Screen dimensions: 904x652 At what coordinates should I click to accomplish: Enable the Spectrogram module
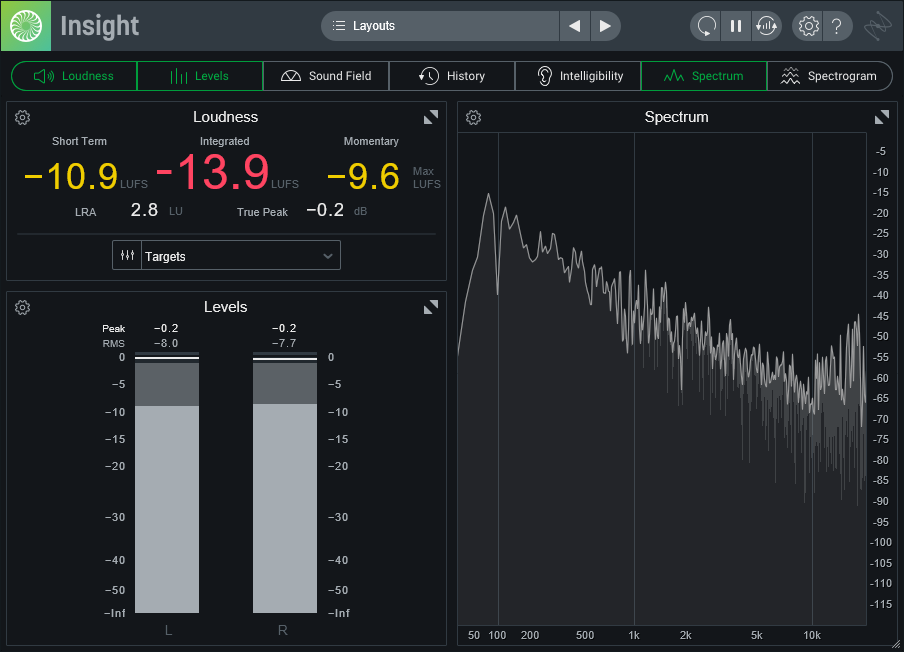point(830,76)
